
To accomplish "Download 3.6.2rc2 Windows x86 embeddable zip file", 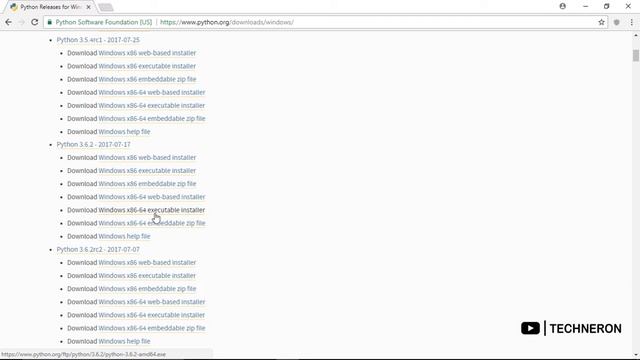I will coord(147,289).
